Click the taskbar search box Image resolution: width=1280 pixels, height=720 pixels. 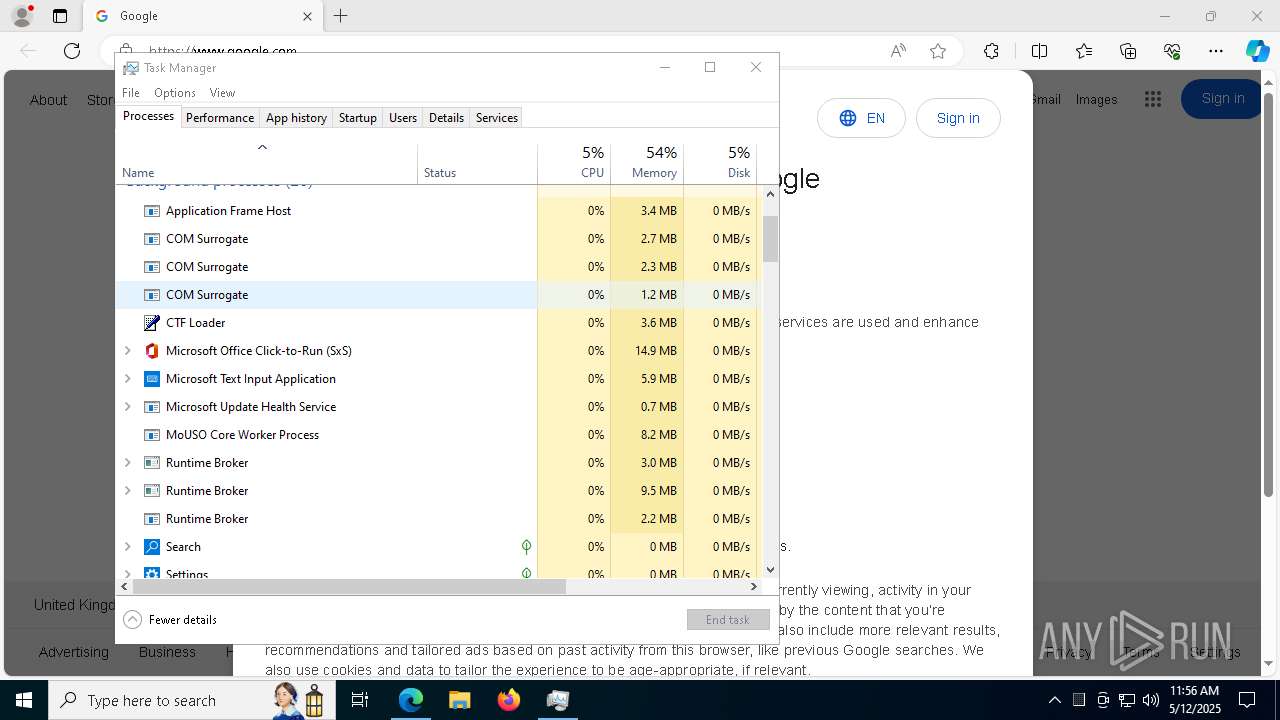(x=190, y=700)
